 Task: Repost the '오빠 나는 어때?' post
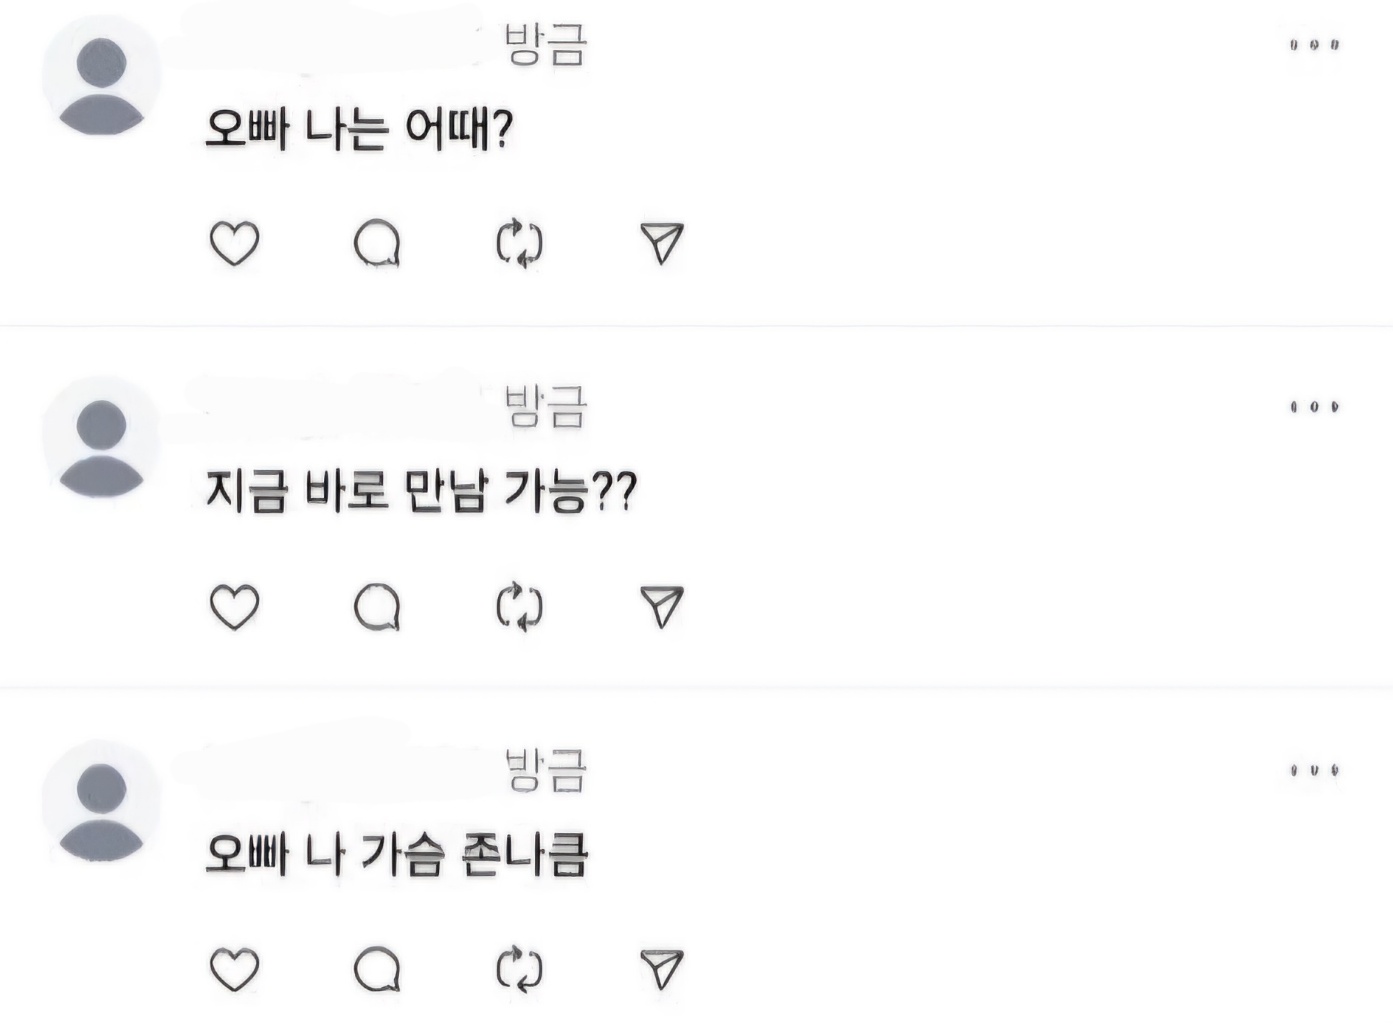(x=519, y=243)
